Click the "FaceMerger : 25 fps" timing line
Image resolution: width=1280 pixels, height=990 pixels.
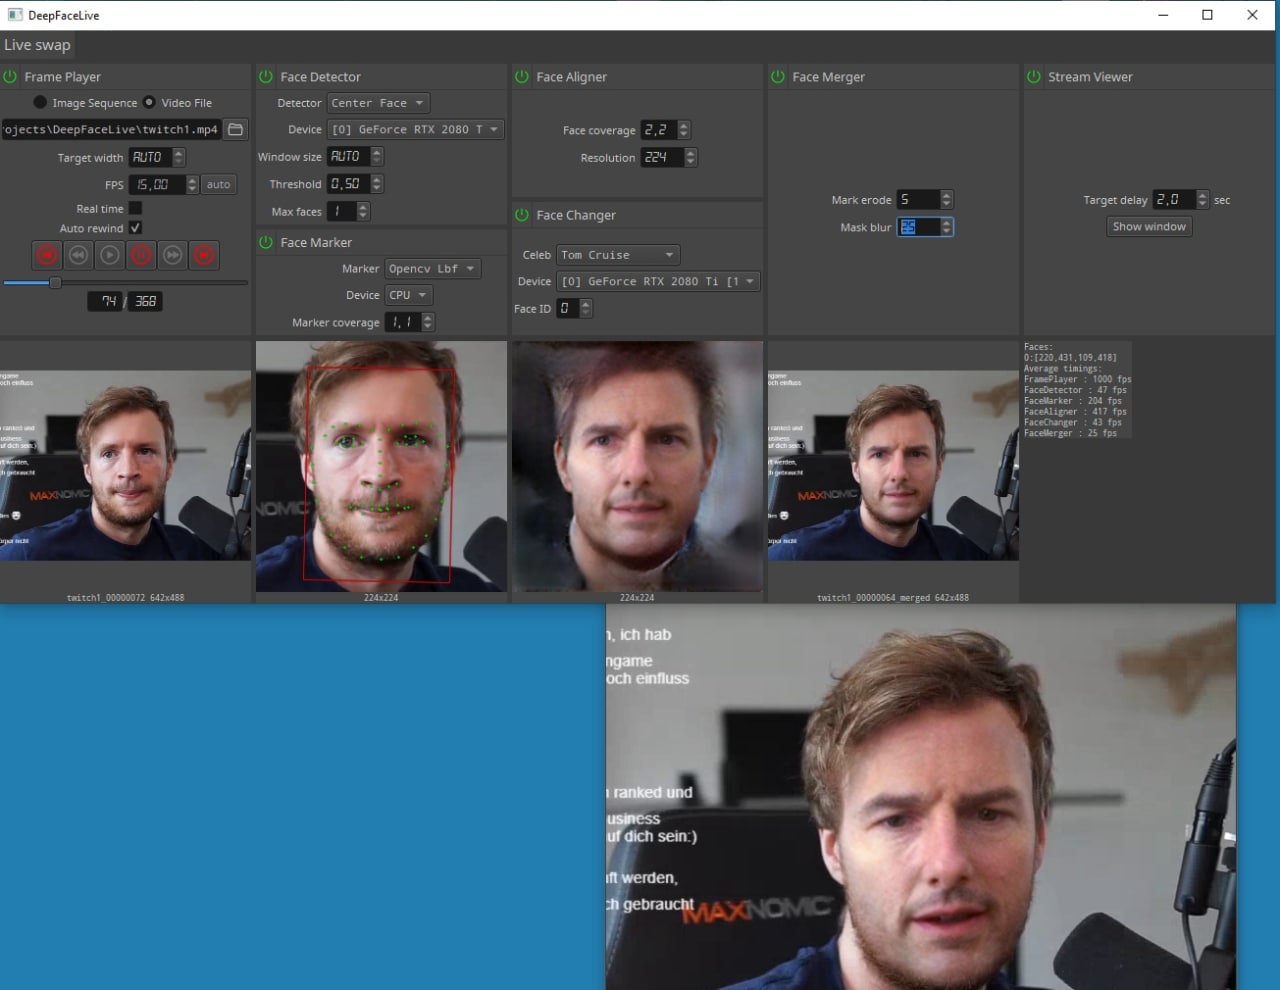click(x=1070, y=433)
